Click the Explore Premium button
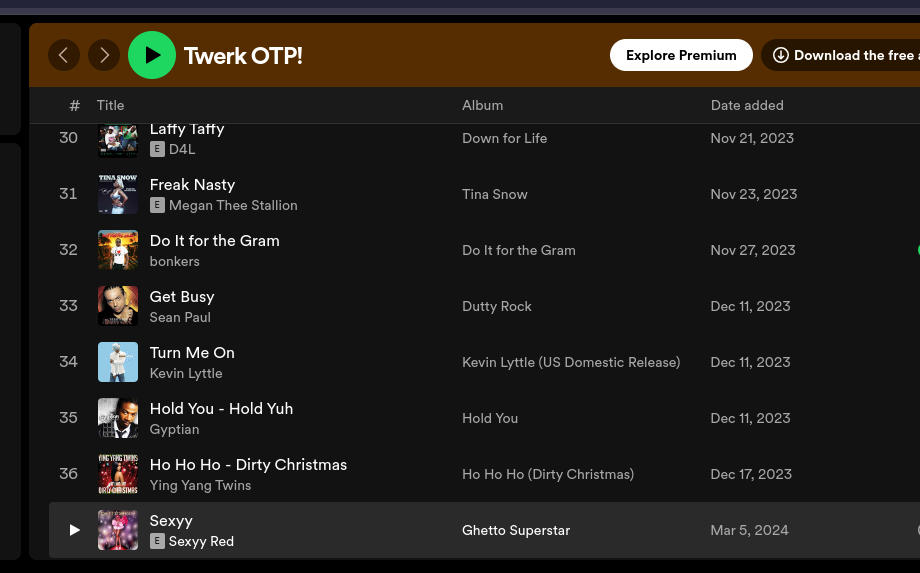Image resolution: width=920 pixels, height=573 pixels. coord(681,55)
